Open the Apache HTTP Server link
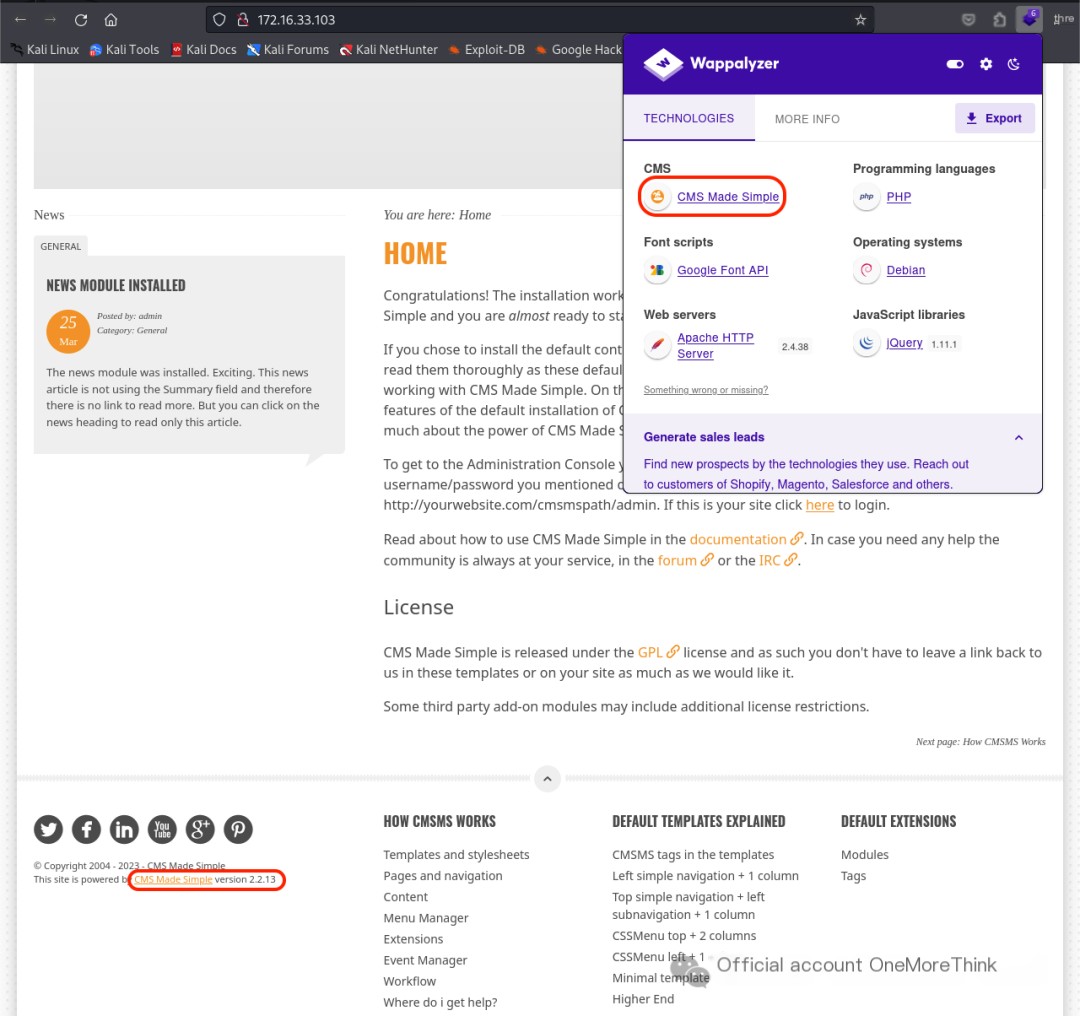This screenshot has width=1080, height=1016. click(x=715, y=345)
